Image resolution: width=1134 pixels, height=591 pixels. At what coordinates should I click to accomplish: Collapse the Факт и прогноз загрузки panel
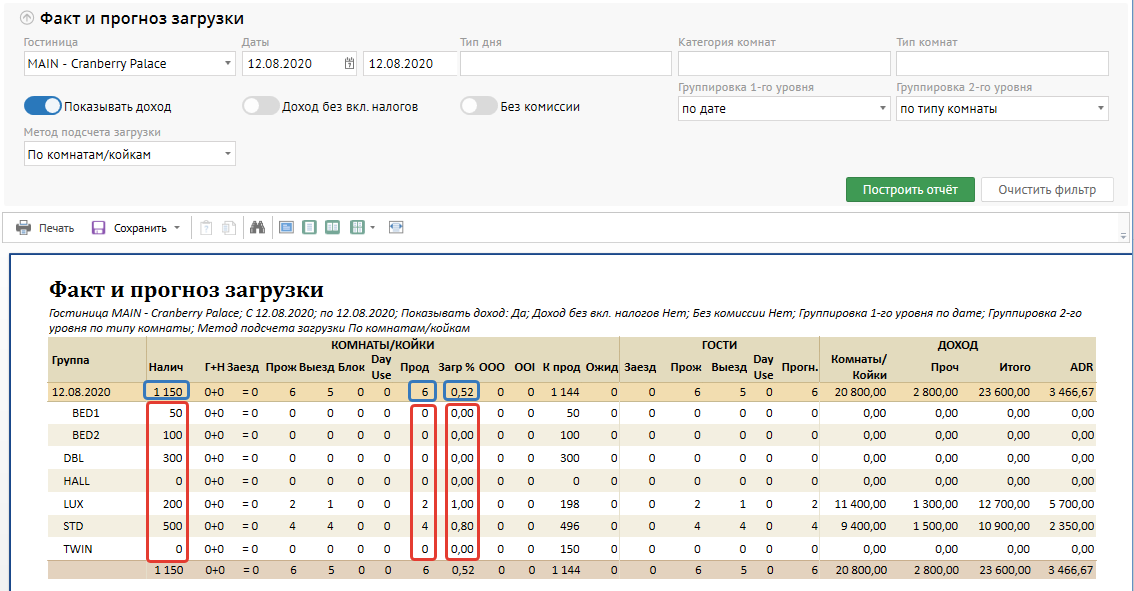[27, 18]
